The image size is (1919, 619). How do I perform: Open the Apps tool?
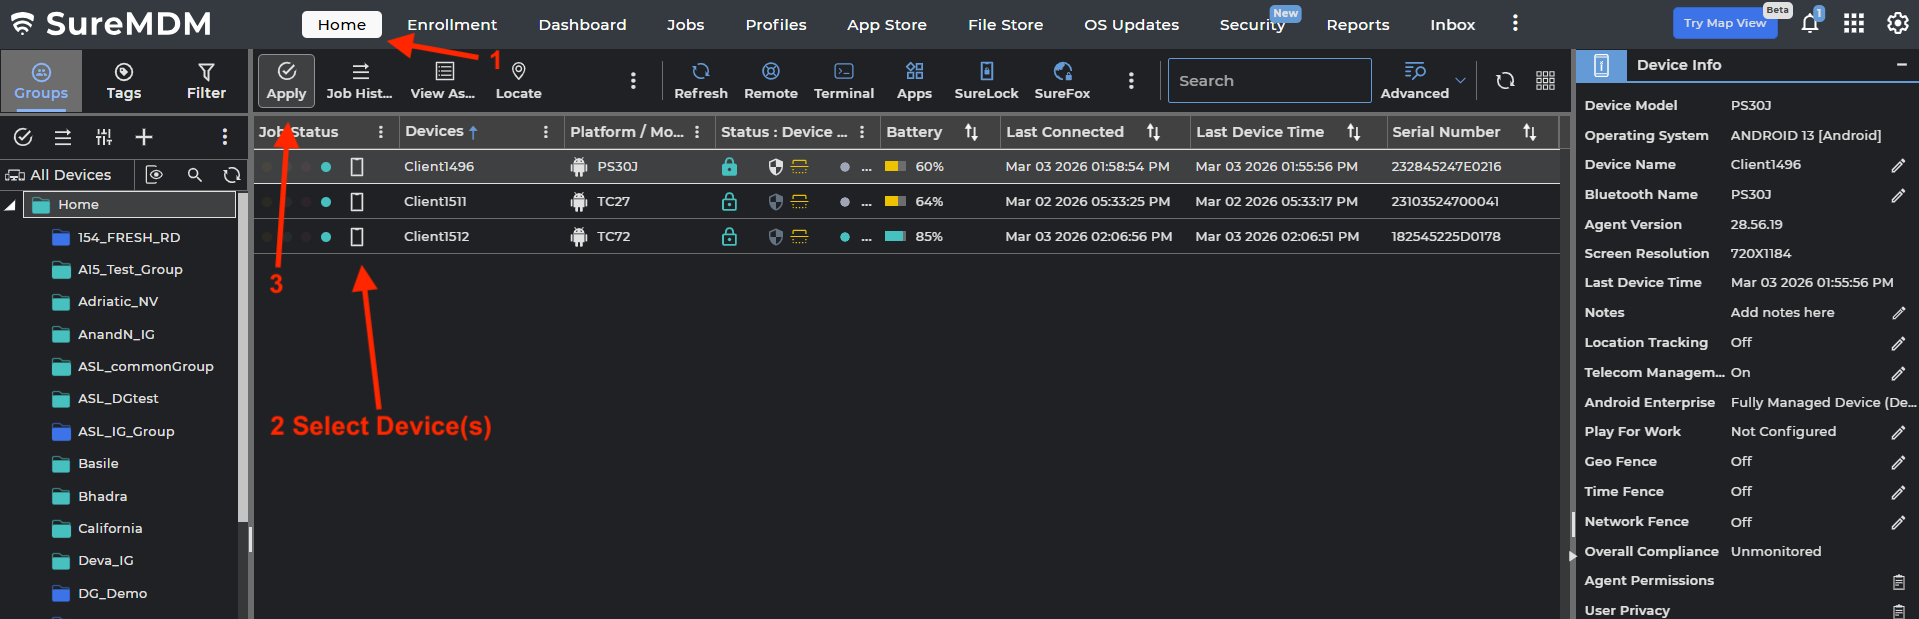(x=914, y=80)
